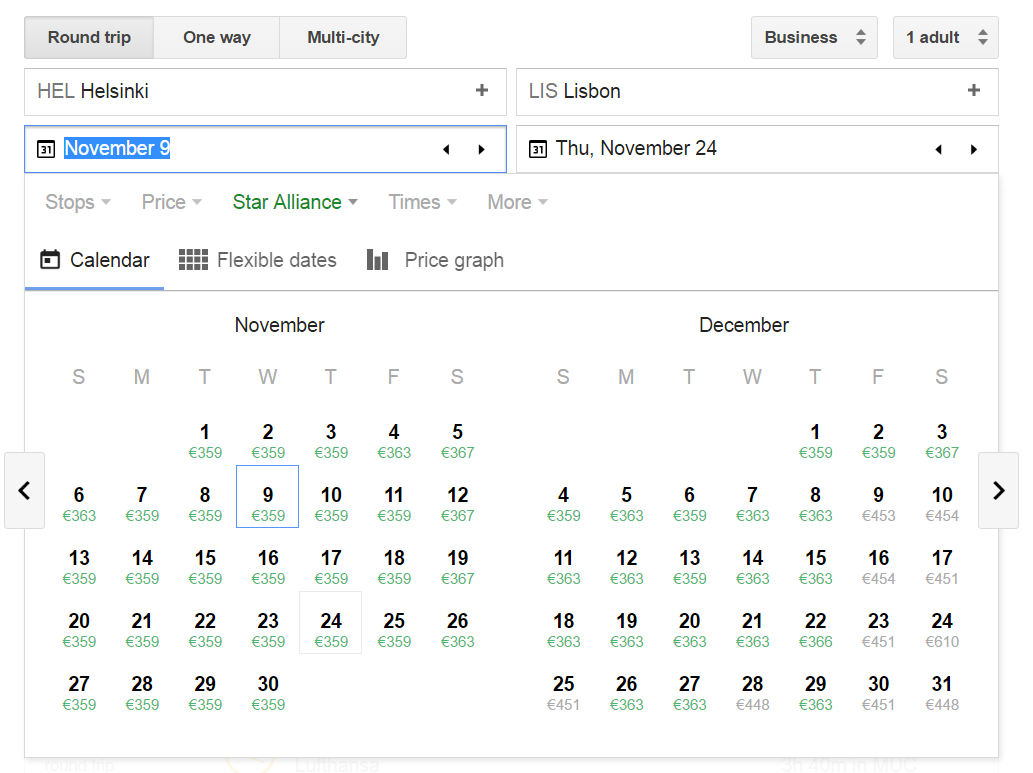Open the 1 adult passengers dropdown
1033x773 pixels.
[945, 38]
